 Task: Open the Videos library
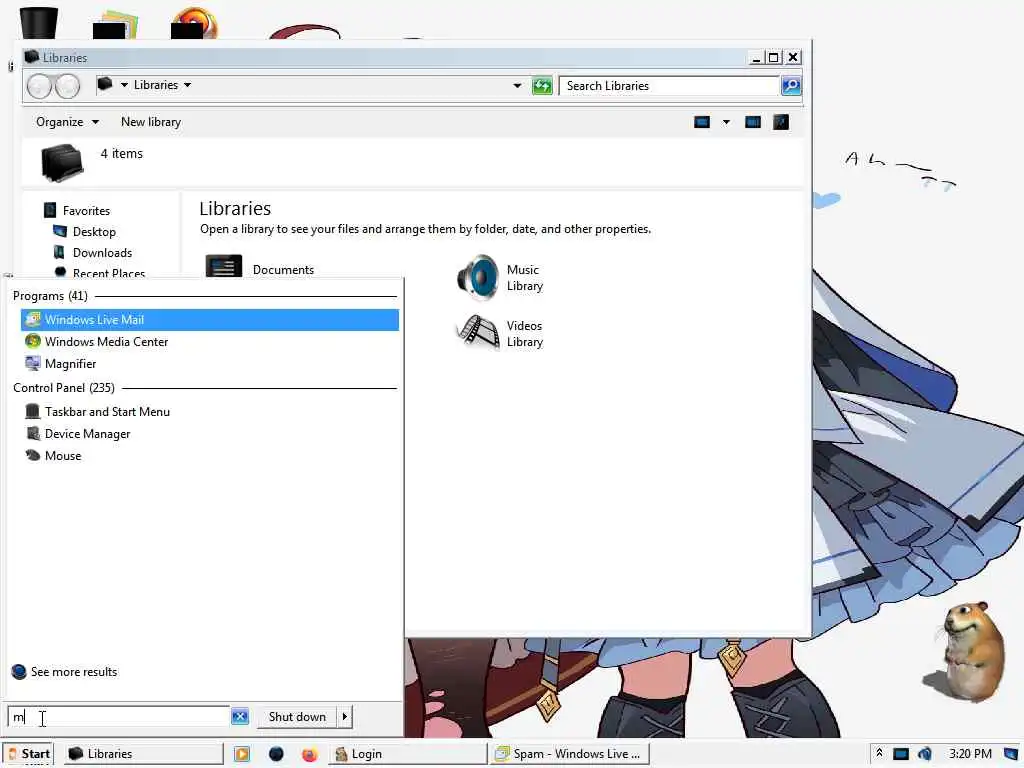pos(501,333)
